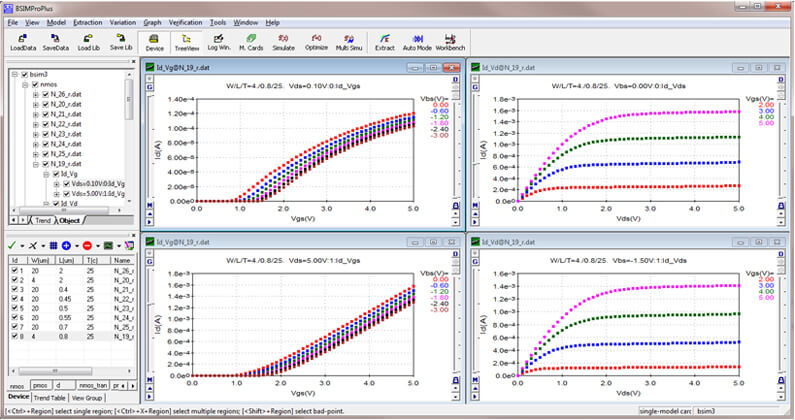The height and width of the screenshot is (420, 795).
Task: Run Simulate from the toolbar
Action: 283,42
